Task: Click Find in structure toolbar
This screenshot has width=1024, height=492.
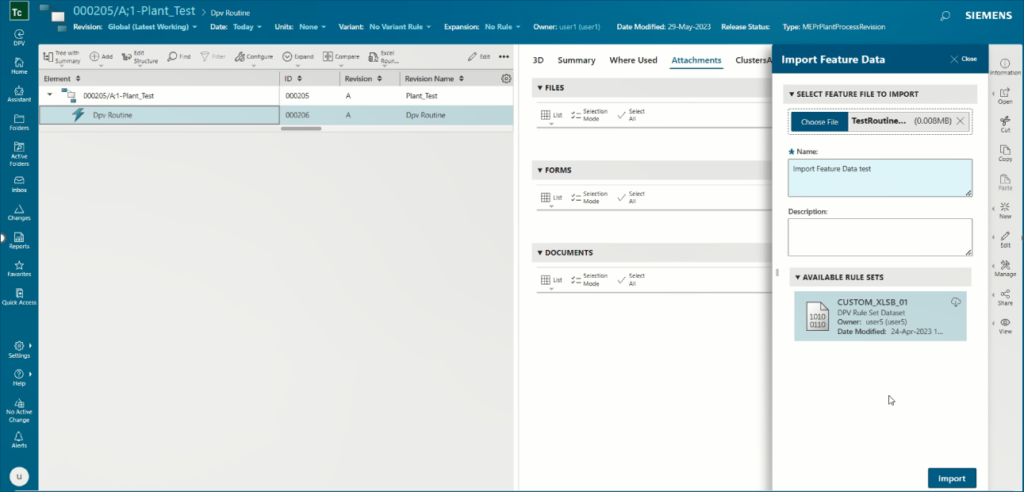Action: (x=179, y=57)
